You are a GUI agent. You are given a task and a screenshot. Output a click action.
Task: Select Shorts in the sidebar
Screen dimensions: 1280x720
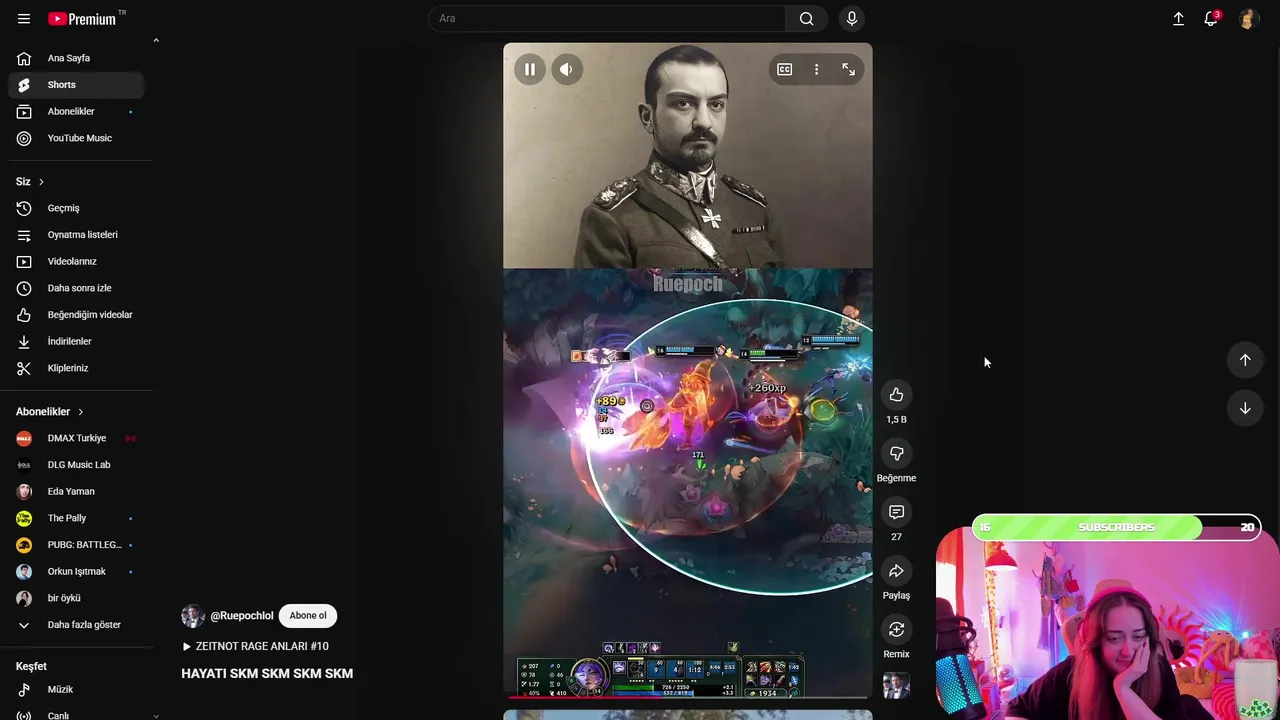[x=76, y=85]
